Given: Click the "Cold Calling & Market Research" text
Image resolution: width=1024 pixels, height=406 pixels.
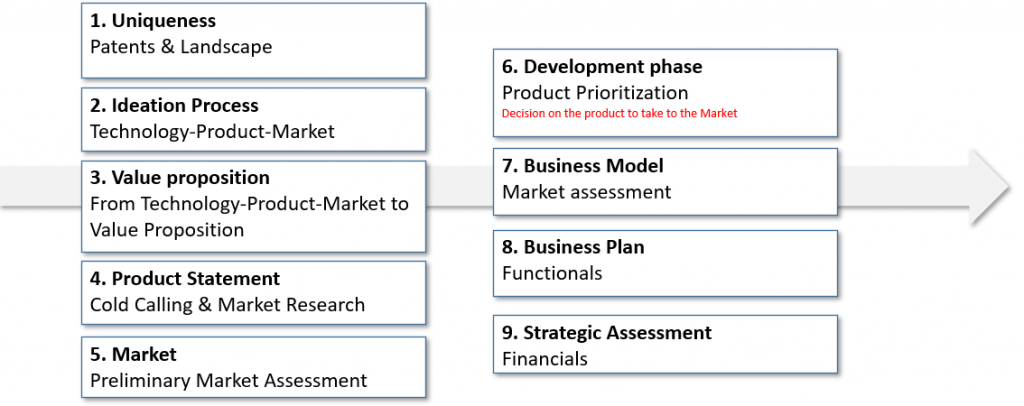Looking at the screenshot, I should coord(227,305).
